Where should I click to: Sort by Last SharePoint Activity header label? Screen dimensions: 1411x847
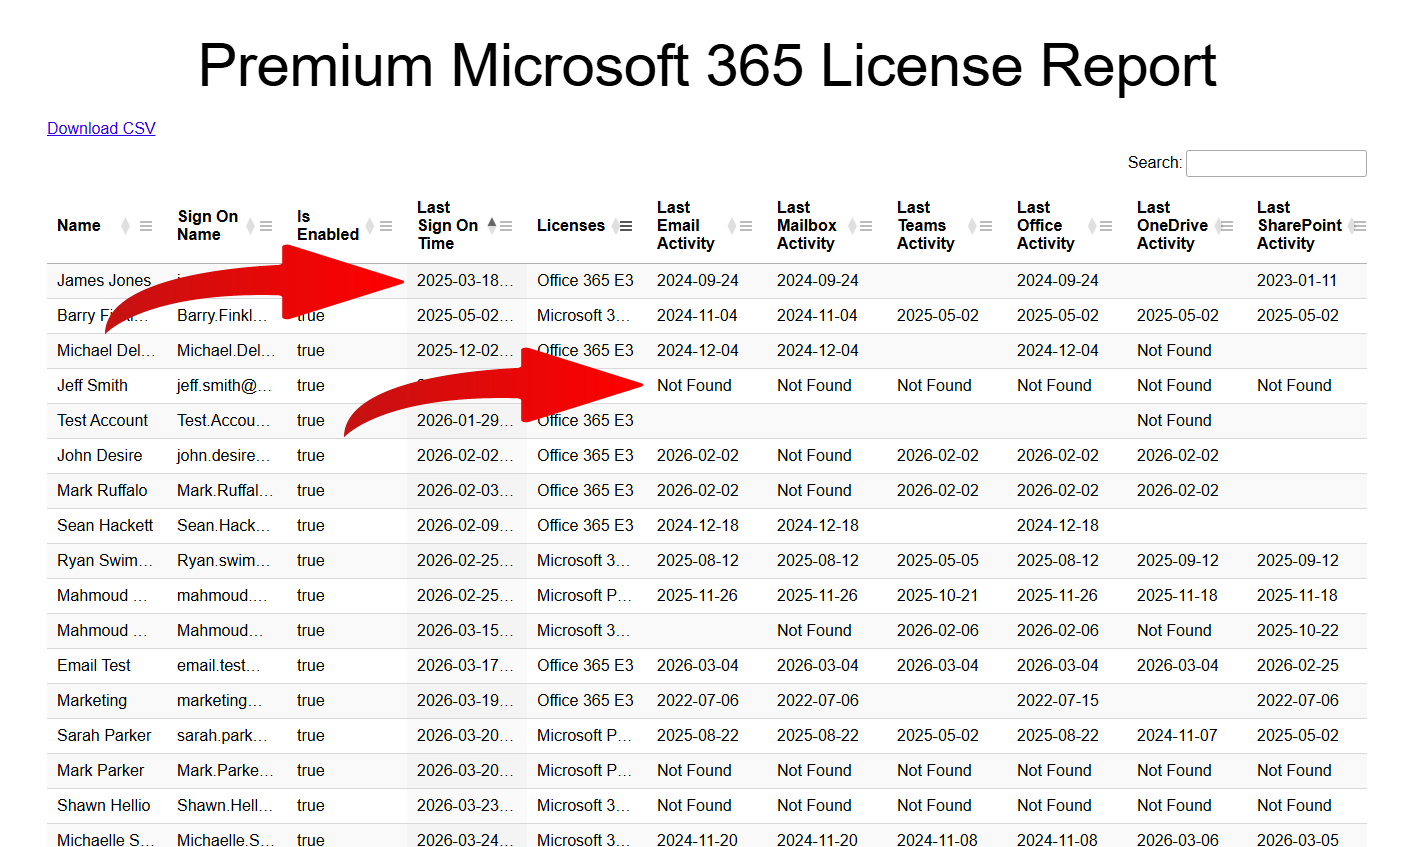1299,226
